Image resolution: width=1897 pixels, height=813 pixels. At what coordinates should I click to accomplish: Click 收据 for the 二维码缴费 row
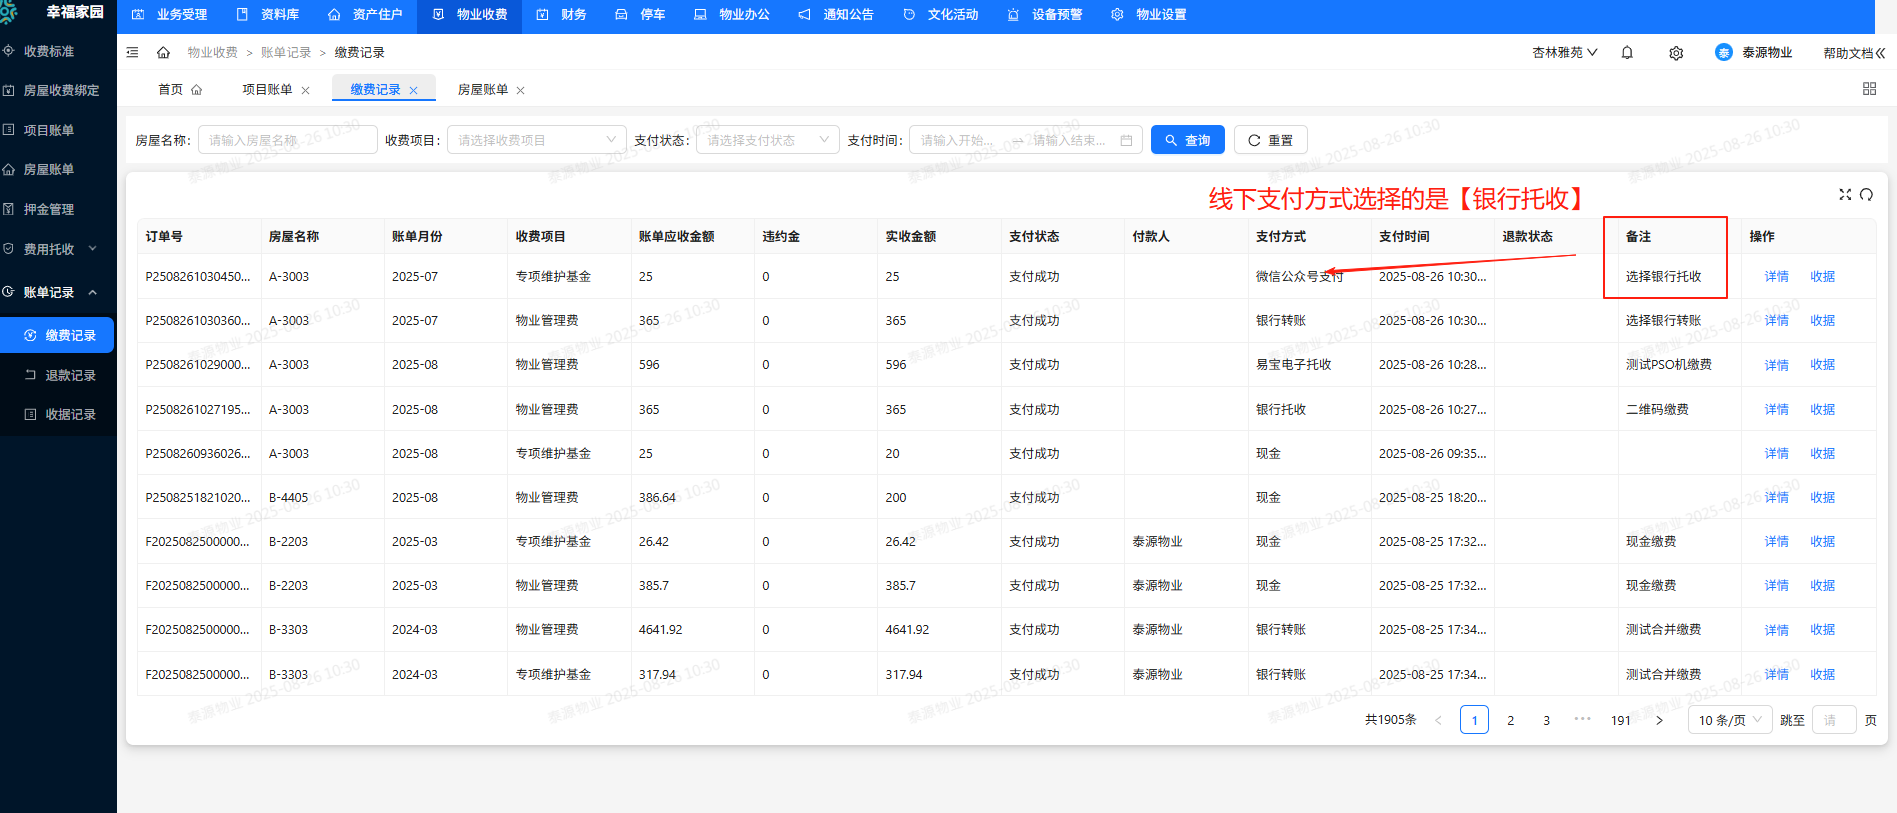[x=1822, y=409]
